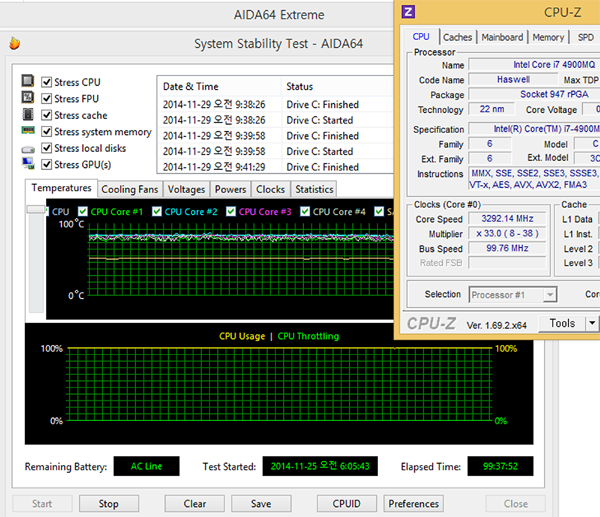Click the Date & Time column header

point(219,86)
